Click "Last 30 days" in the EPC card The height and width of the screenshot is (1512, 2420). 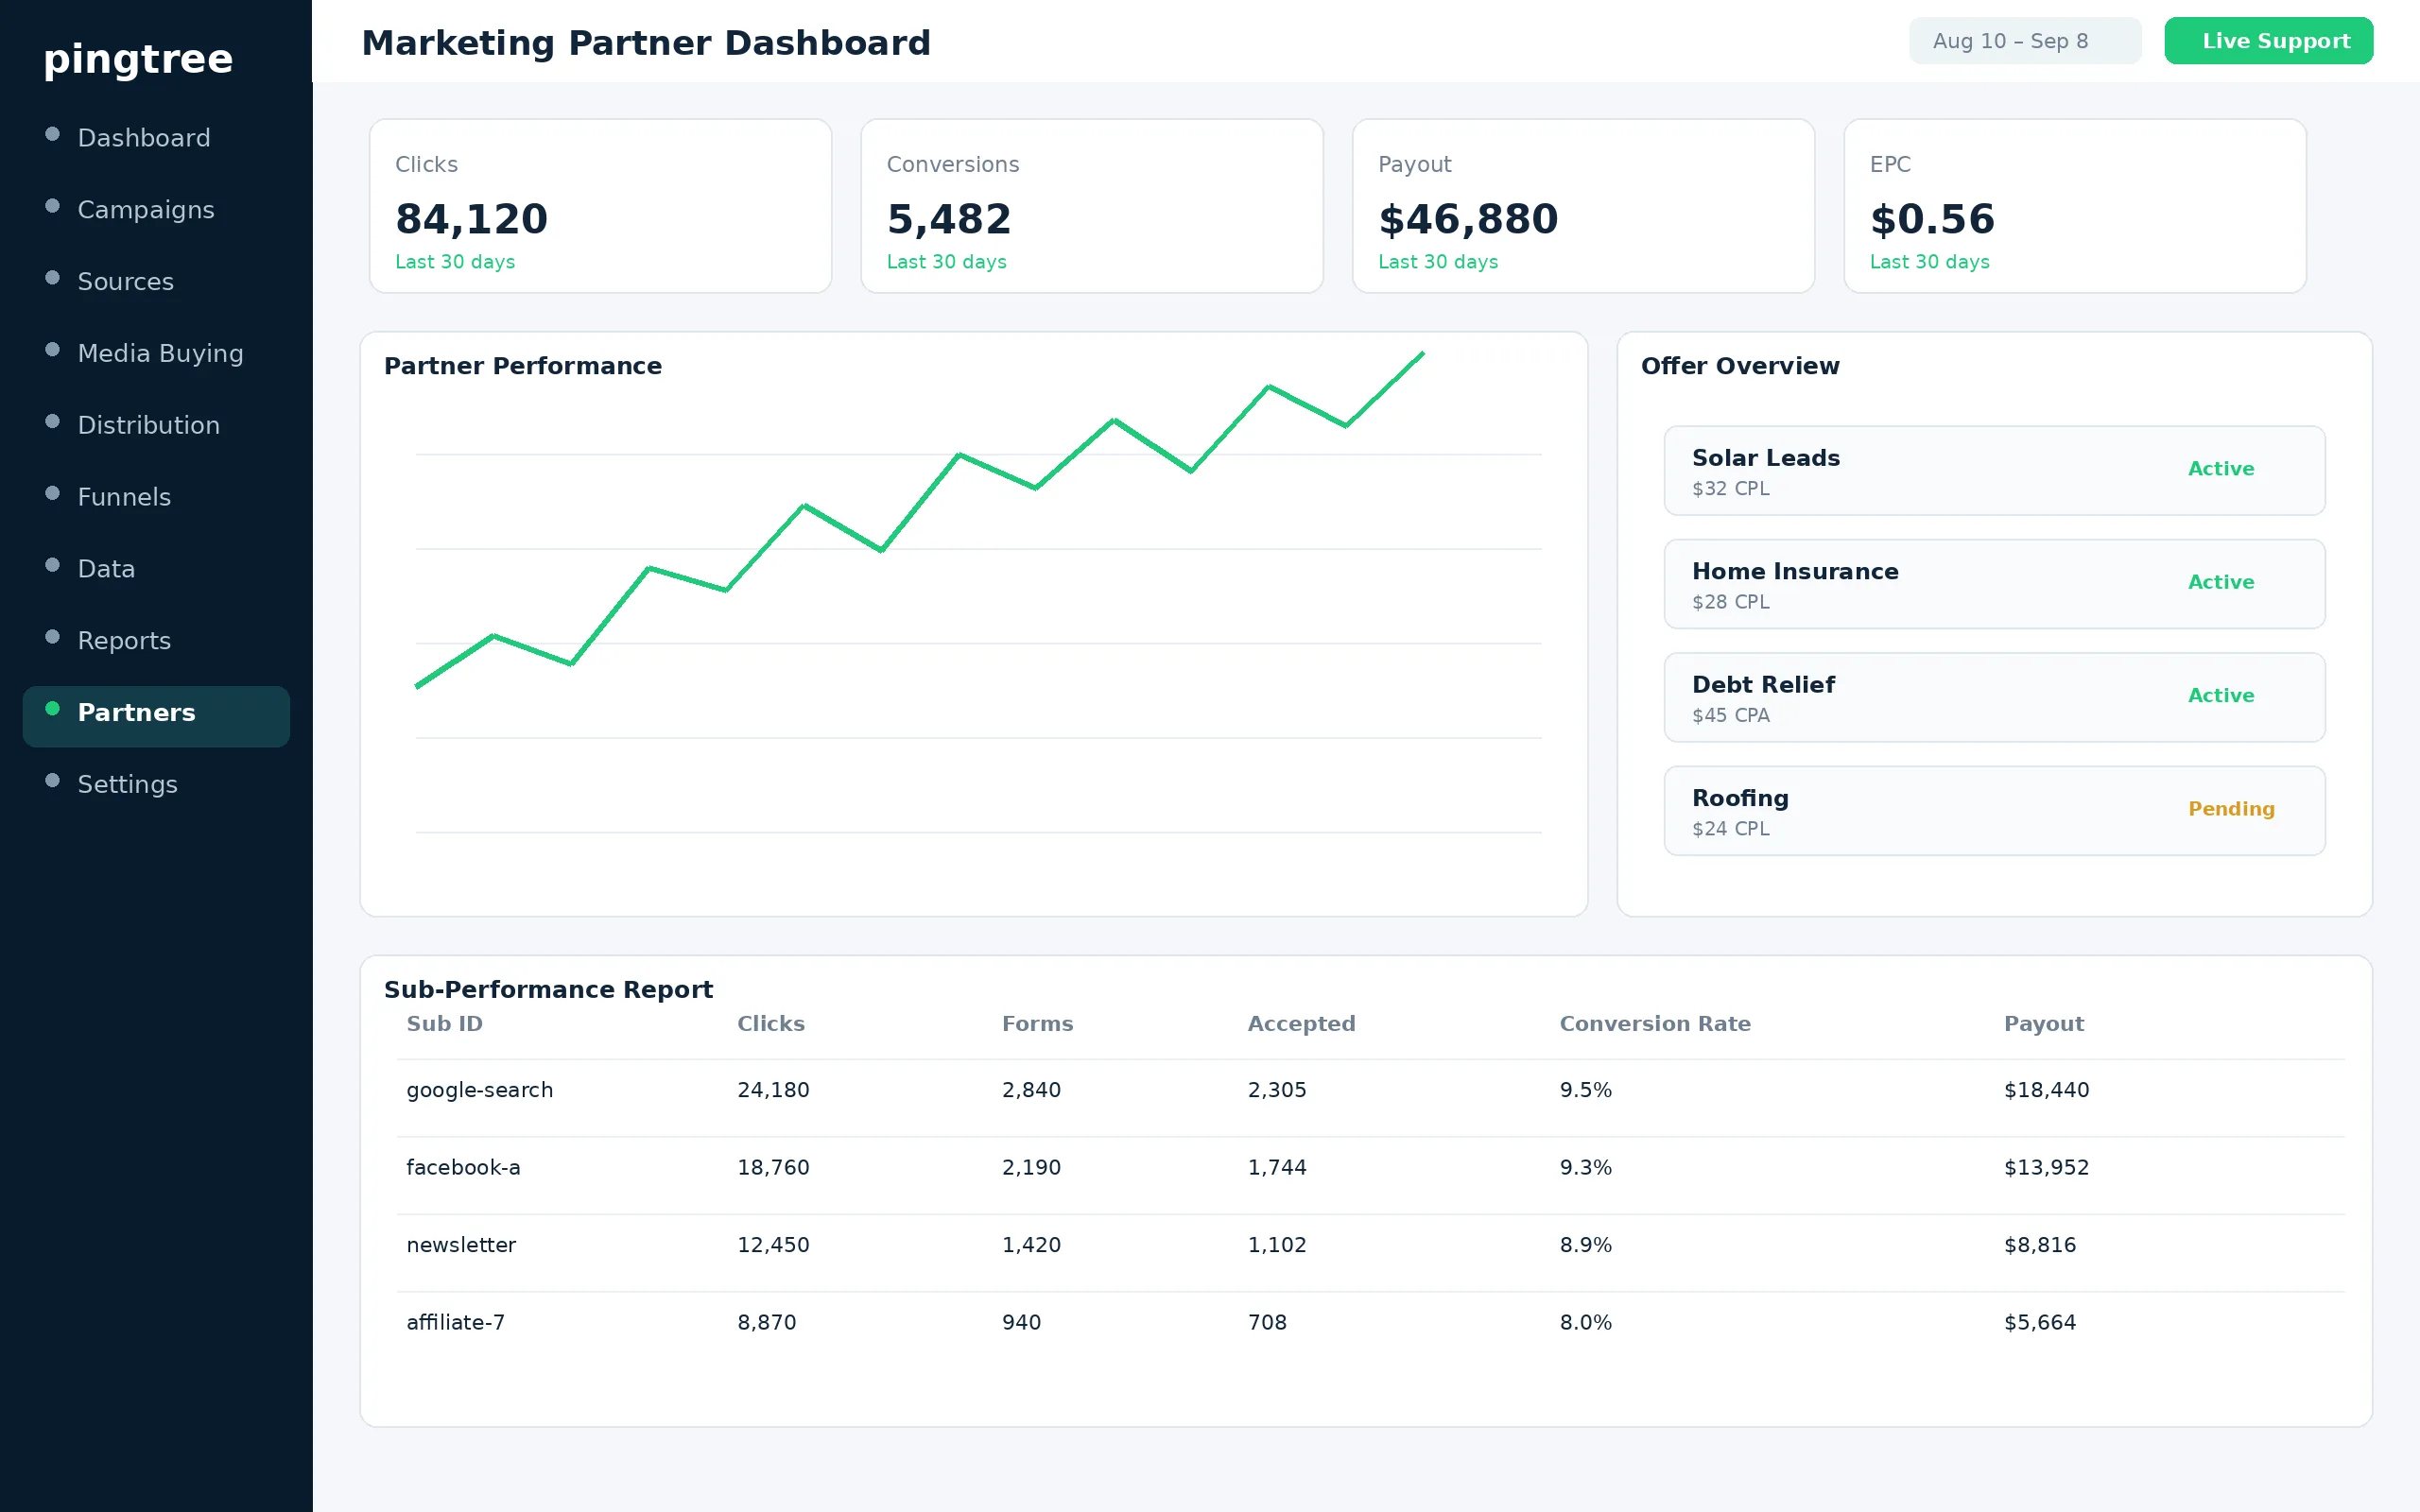coord(1930,262)
